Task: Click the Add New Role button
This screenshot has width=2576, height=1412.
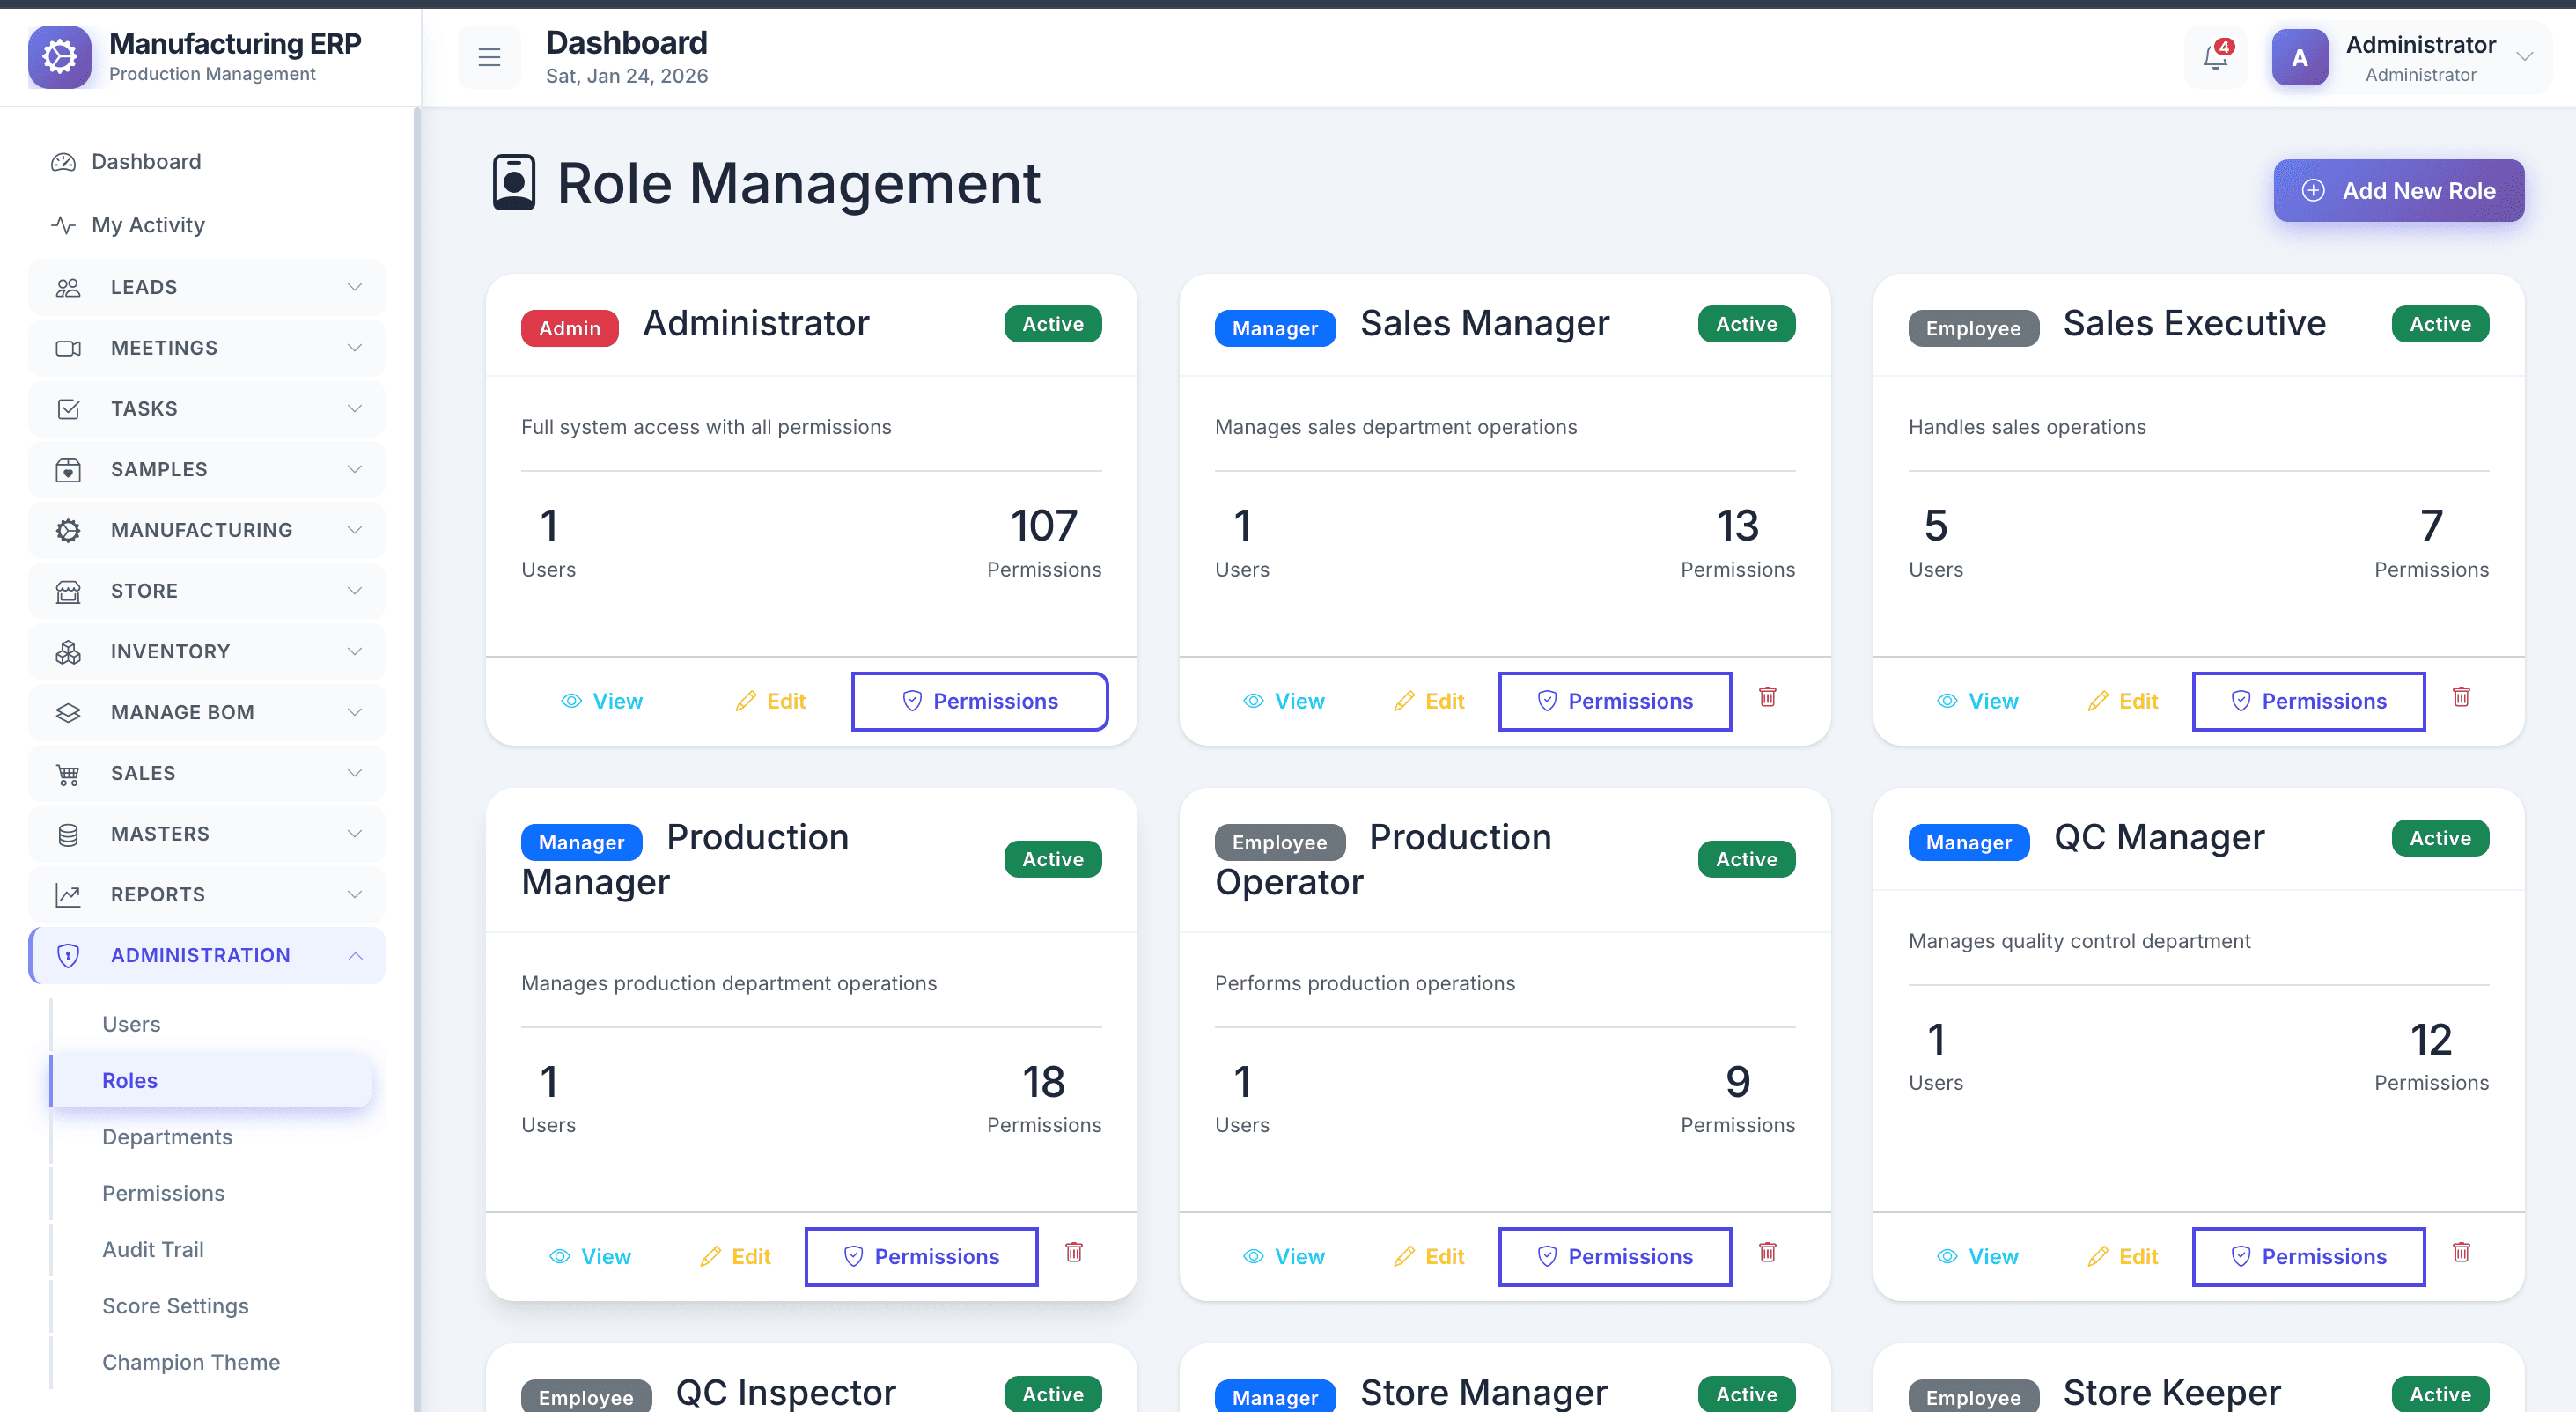Action: click(2398, 190)
